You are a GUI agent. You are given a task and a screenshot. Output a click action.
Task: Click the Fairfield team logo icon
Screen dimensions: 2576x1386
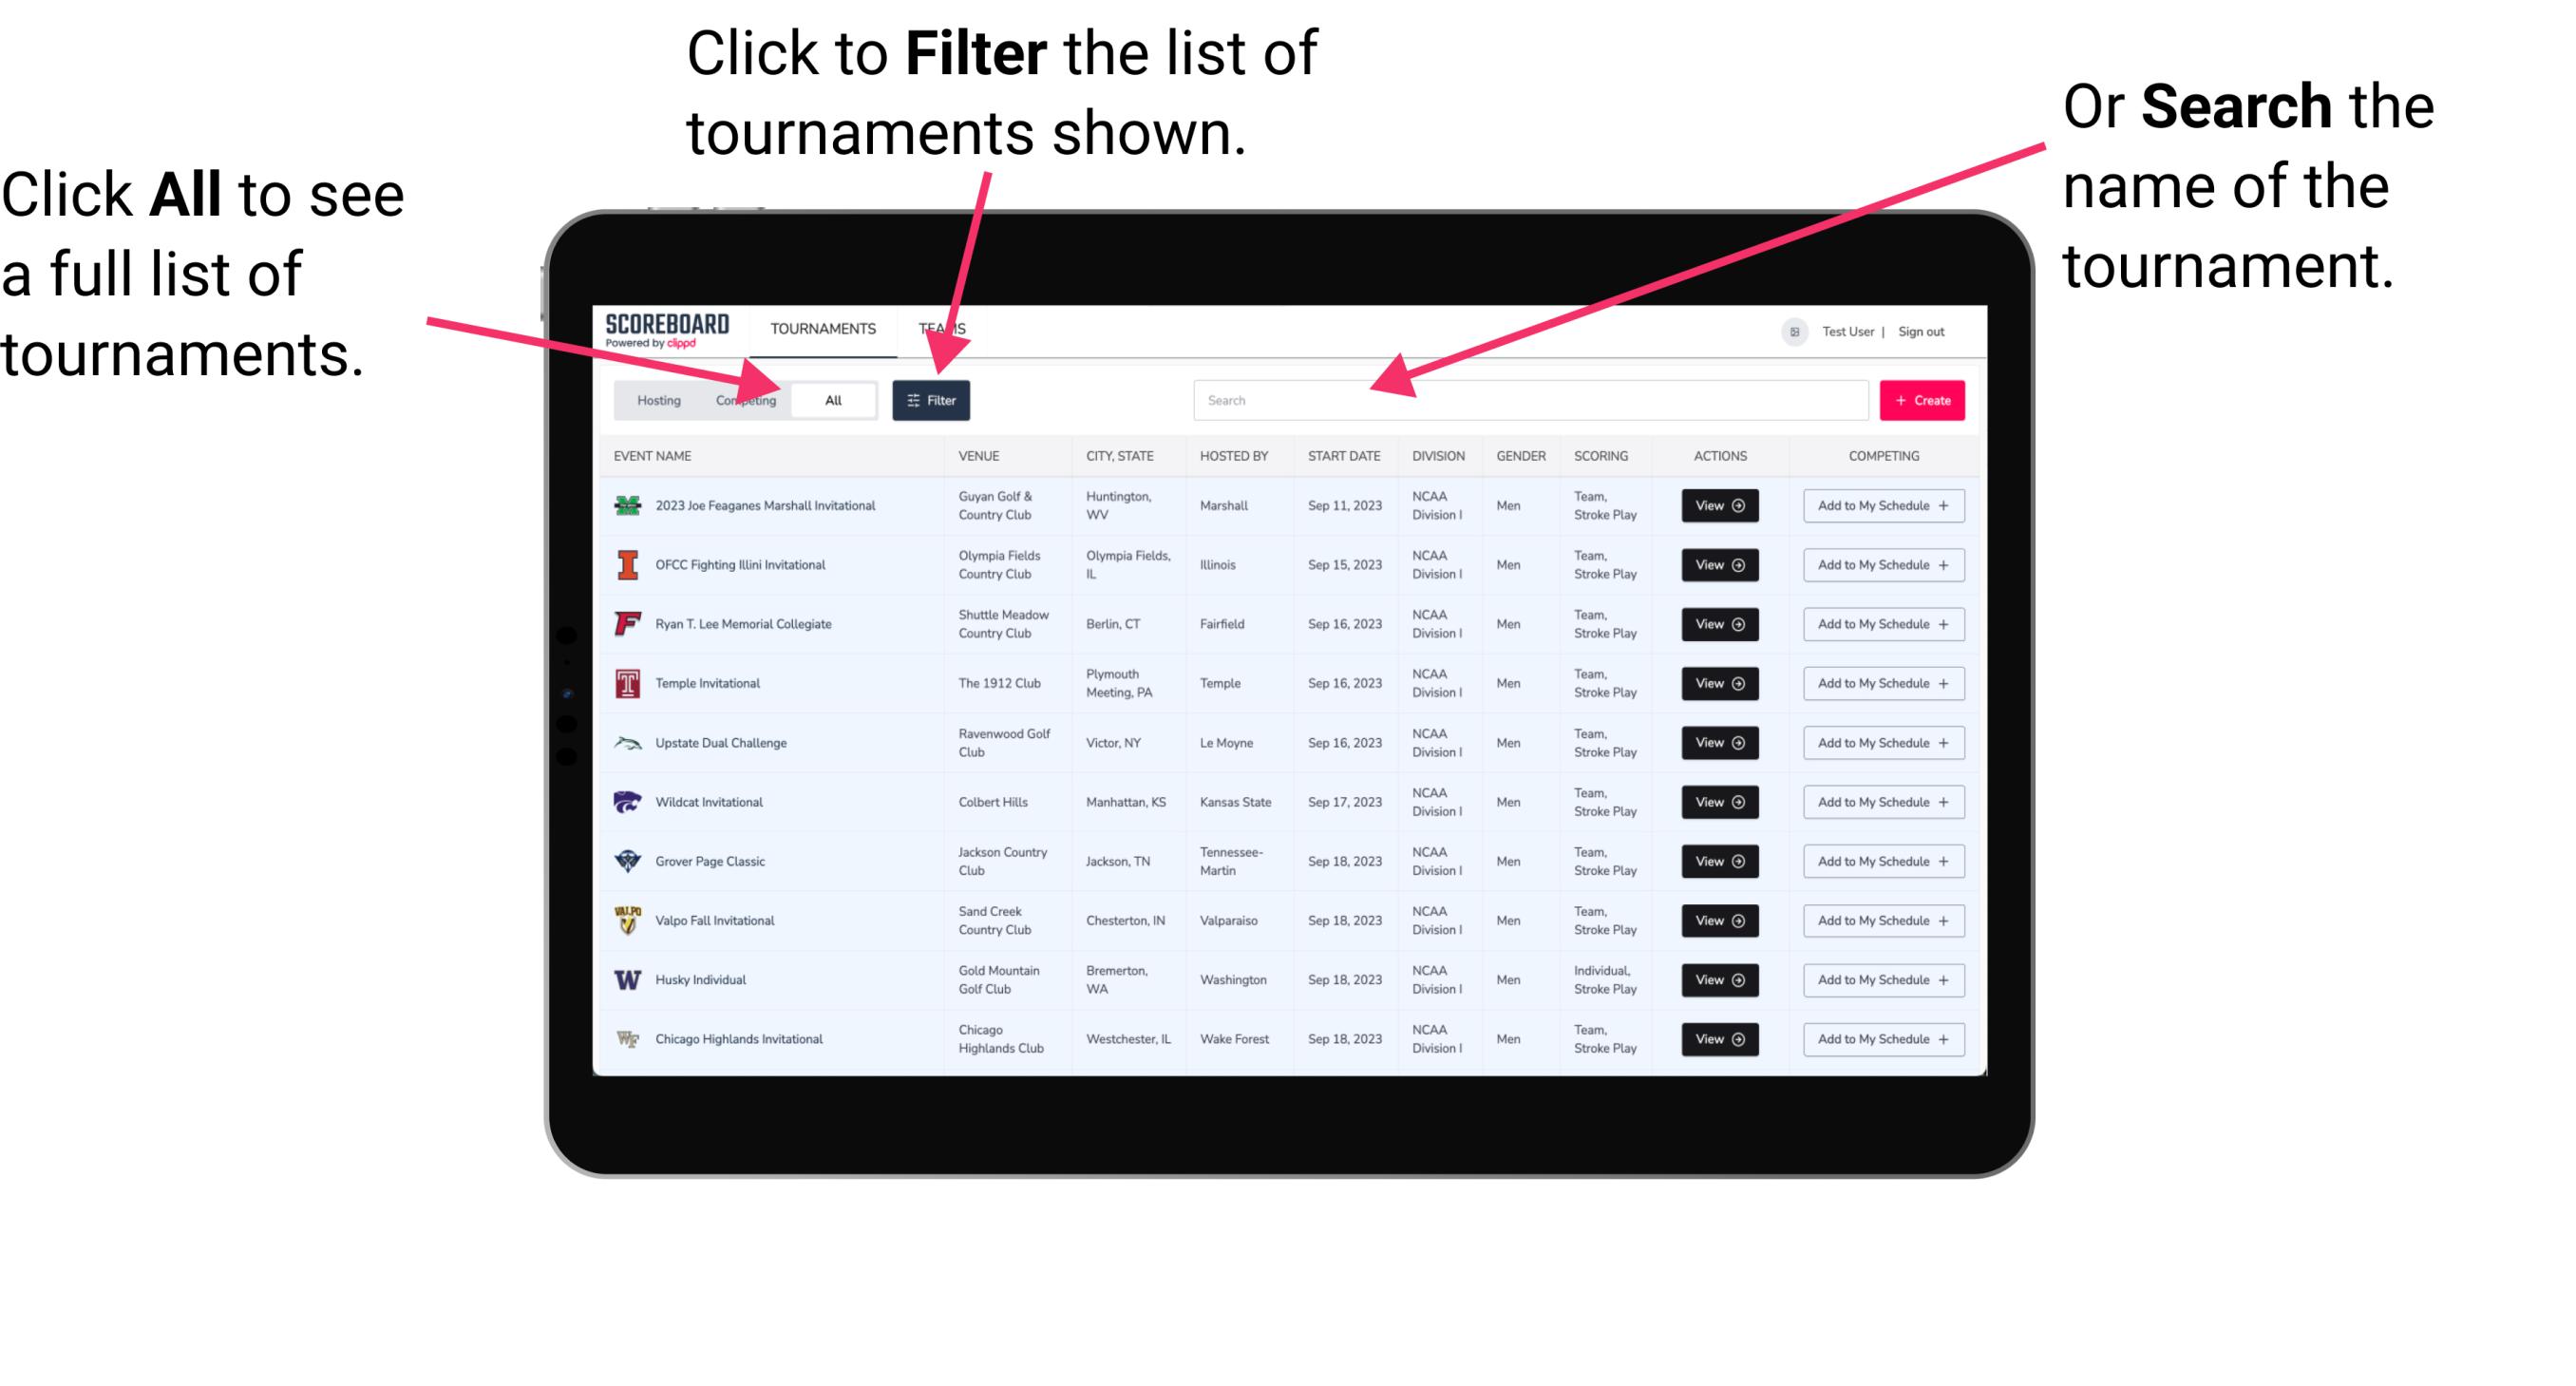click(x=628, y=625)
